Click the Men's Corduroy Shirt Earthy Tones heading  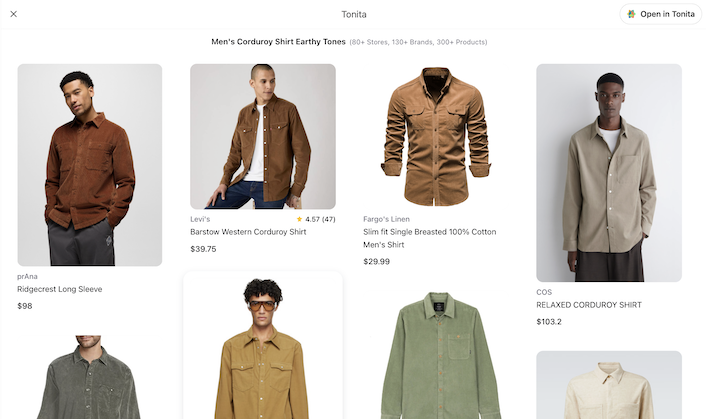coord(278,42)
